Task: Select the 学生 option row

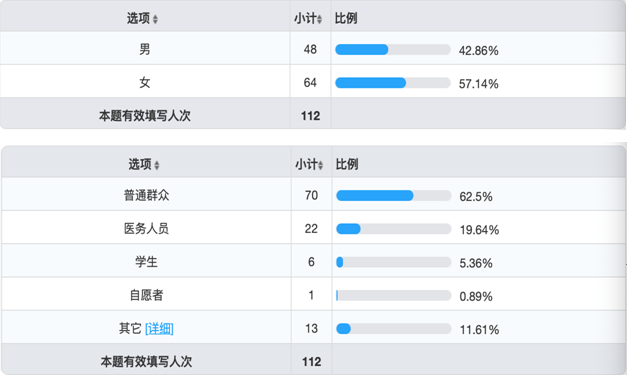Action: (314, 261)
